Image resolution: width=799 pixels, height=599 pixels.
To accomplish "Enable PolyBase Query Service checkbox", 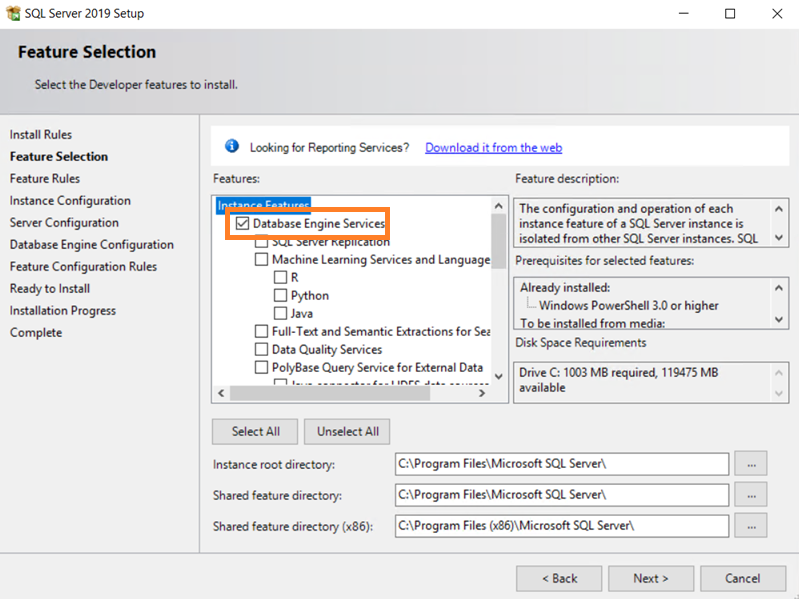I will pos(261,367).
